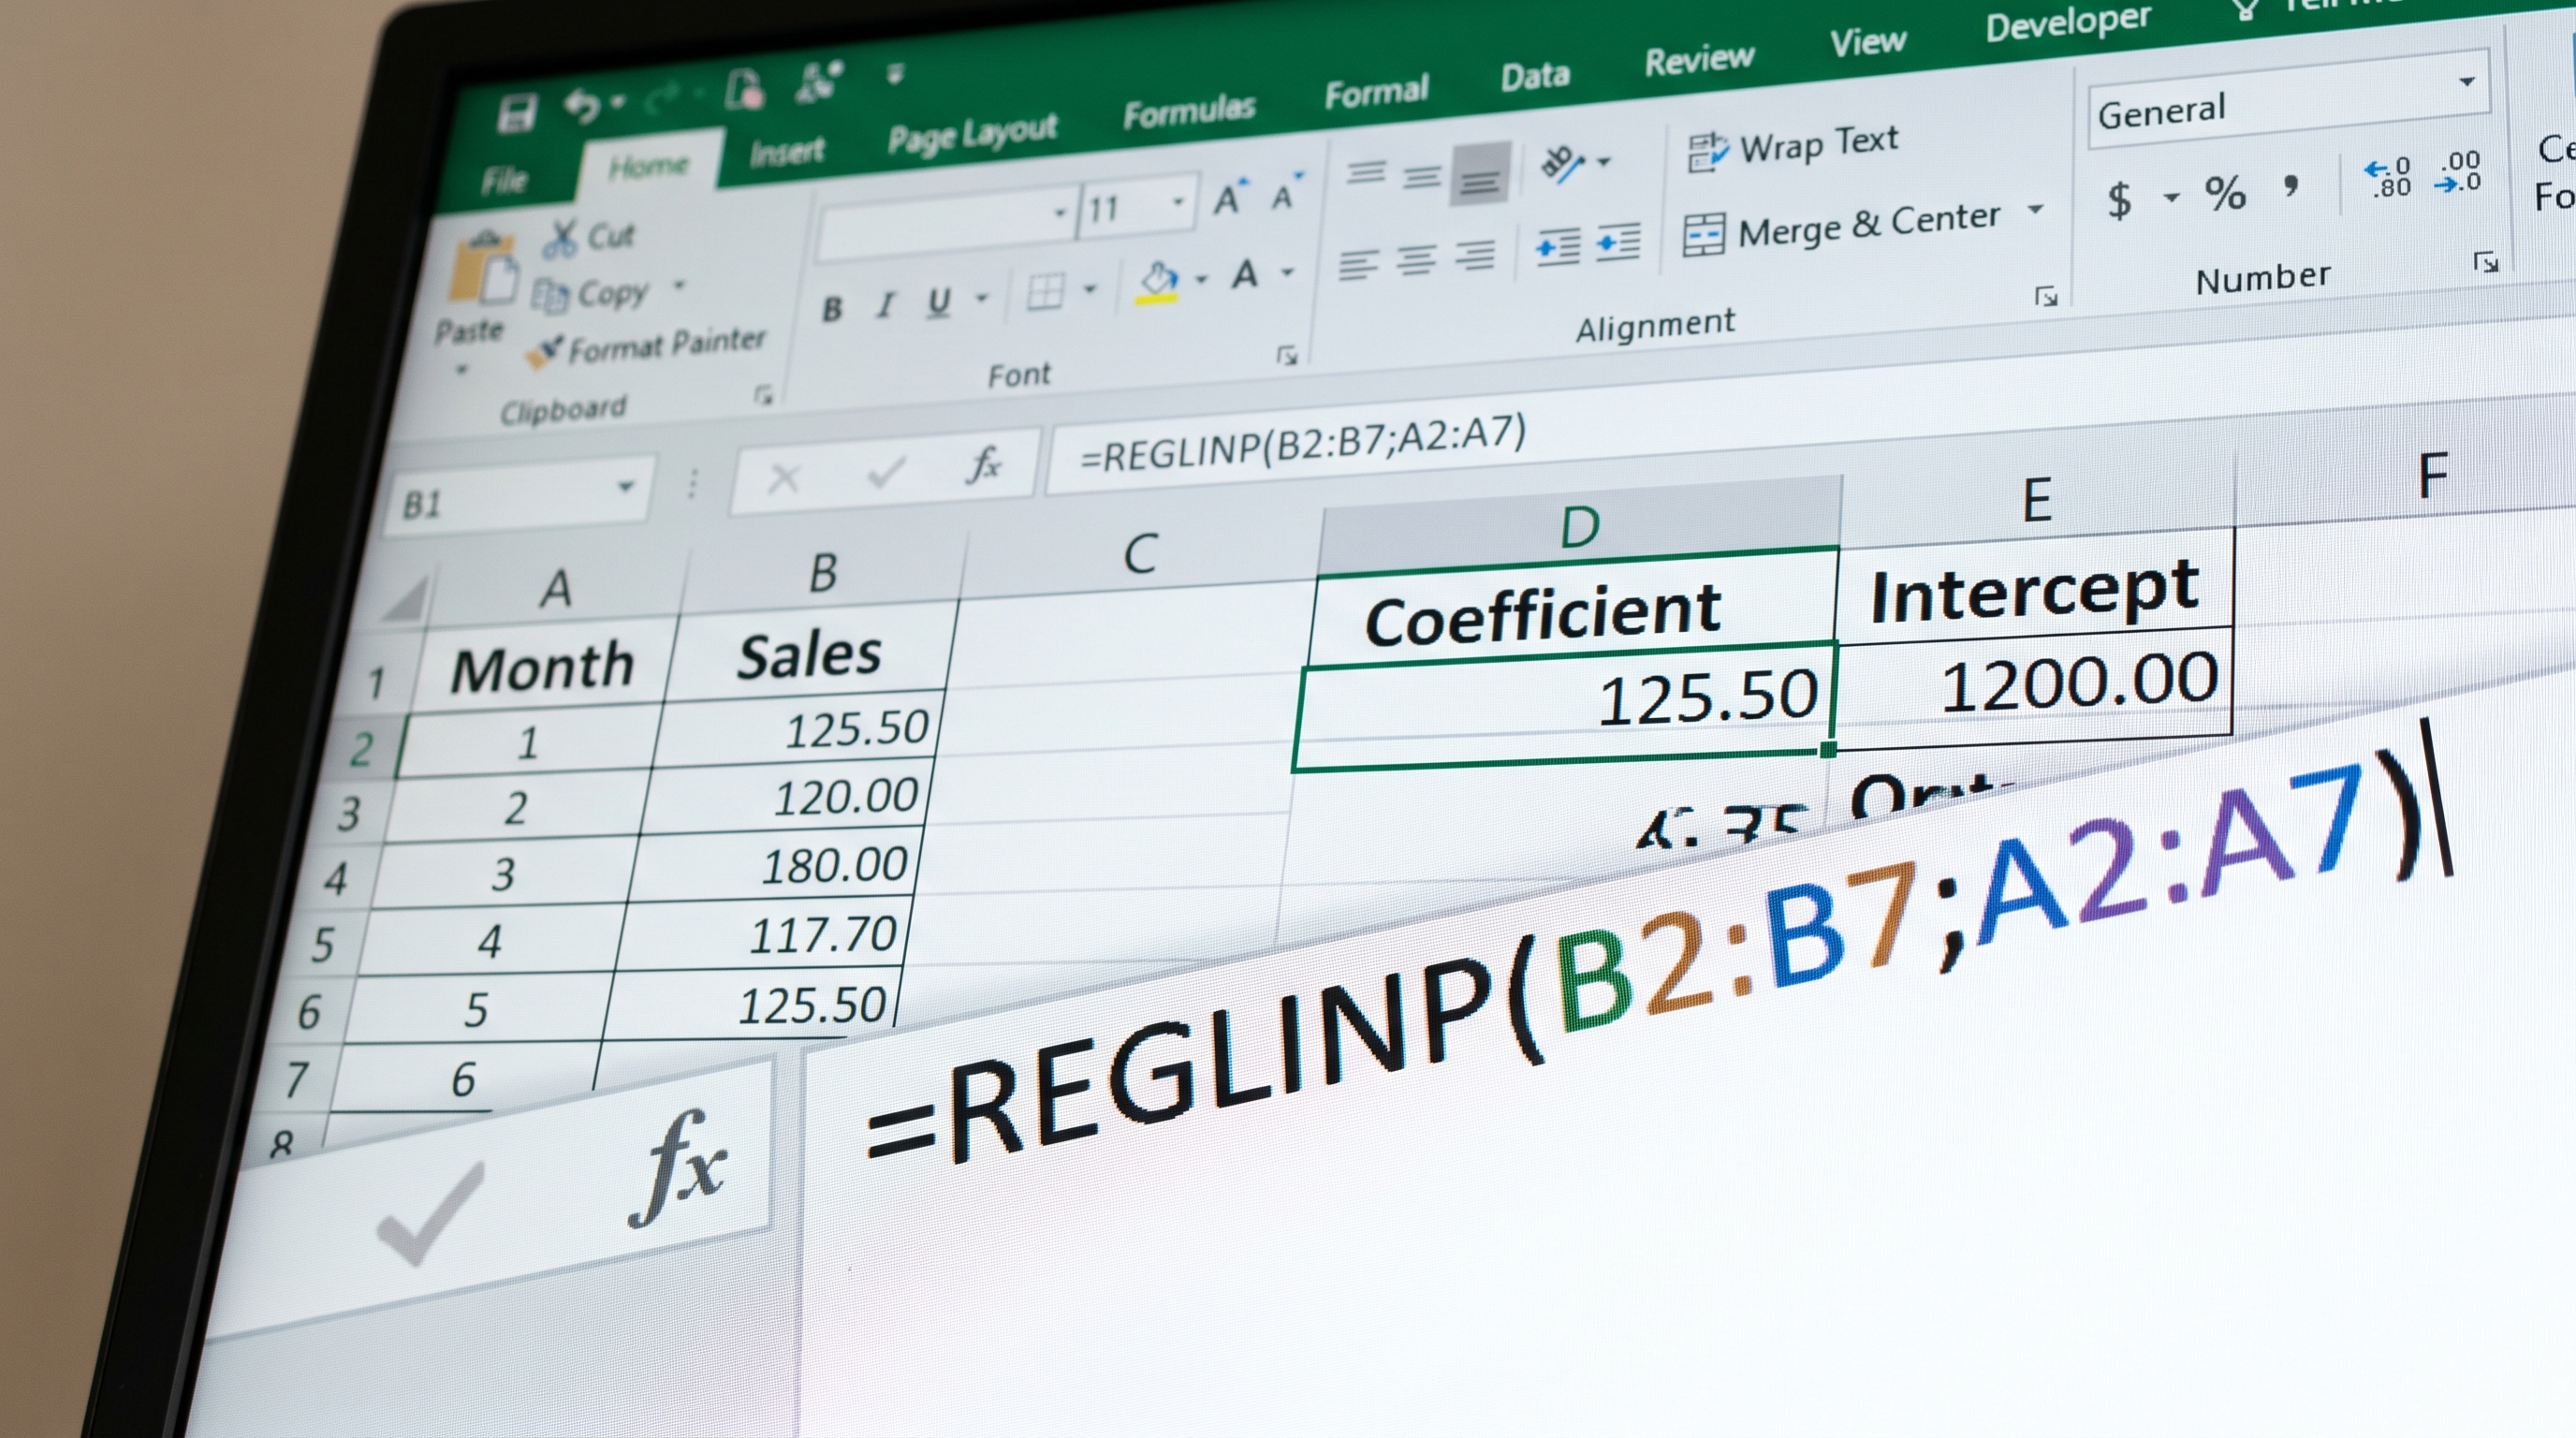Image resolution: width=2576 pixels, height=1438 pixels.
Task: Switch to the Developer tab
Action: [2066, 23]
